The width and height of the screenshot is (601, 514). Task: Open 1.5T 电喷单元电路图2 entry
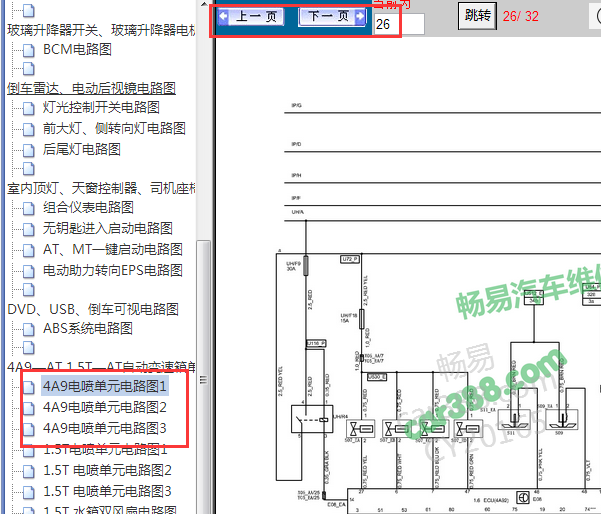(x=107, y=470)
